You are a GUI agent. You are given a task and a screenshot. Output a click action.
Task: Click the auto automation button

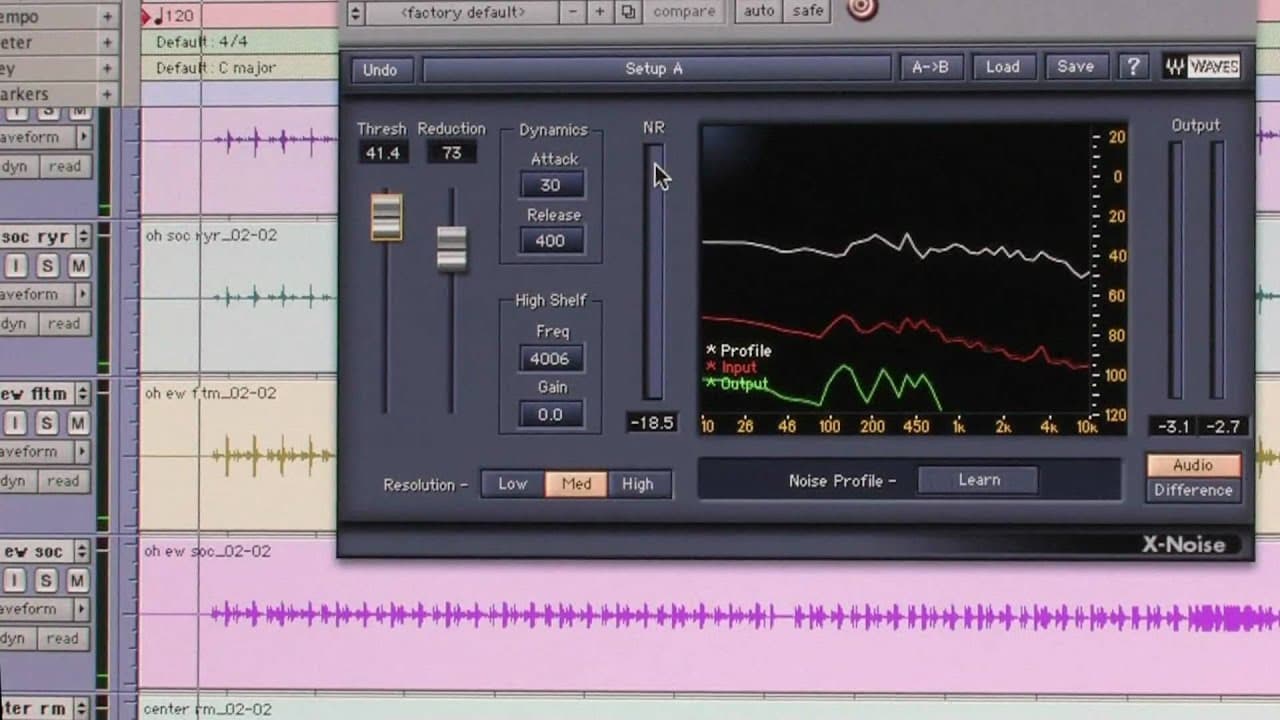[759, 12]
